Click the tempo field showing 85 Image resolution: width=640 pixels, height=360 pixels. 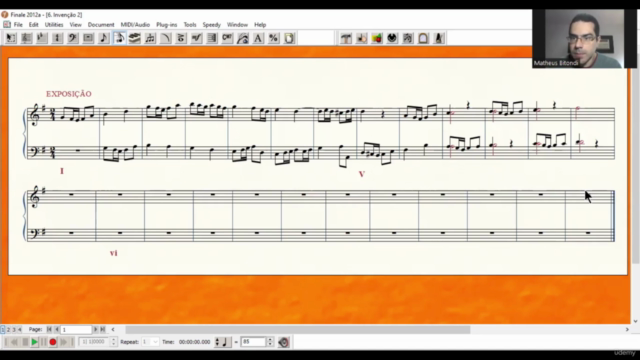point(253,342)
